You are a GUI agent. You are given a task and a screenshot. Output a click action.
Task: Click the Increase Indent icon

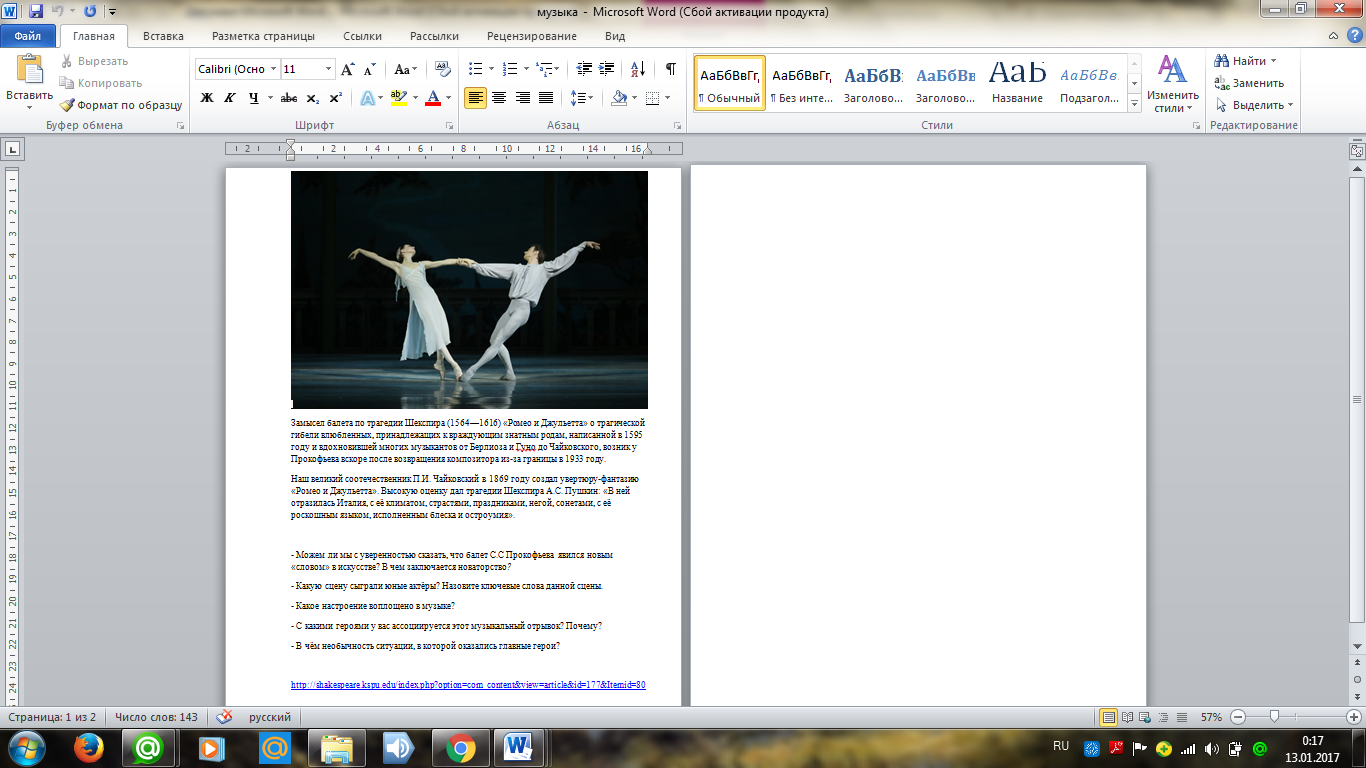pos(608,69)
